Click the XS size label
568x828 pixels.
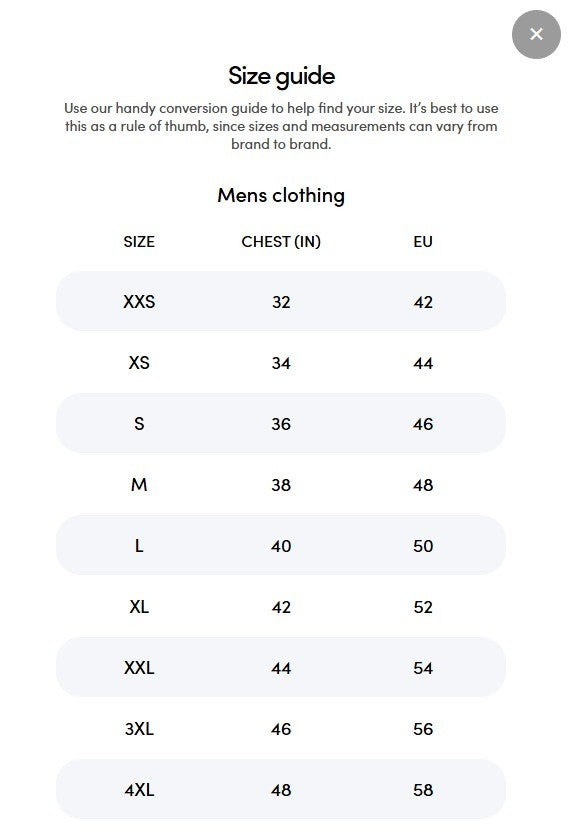(x=139, y=363)
